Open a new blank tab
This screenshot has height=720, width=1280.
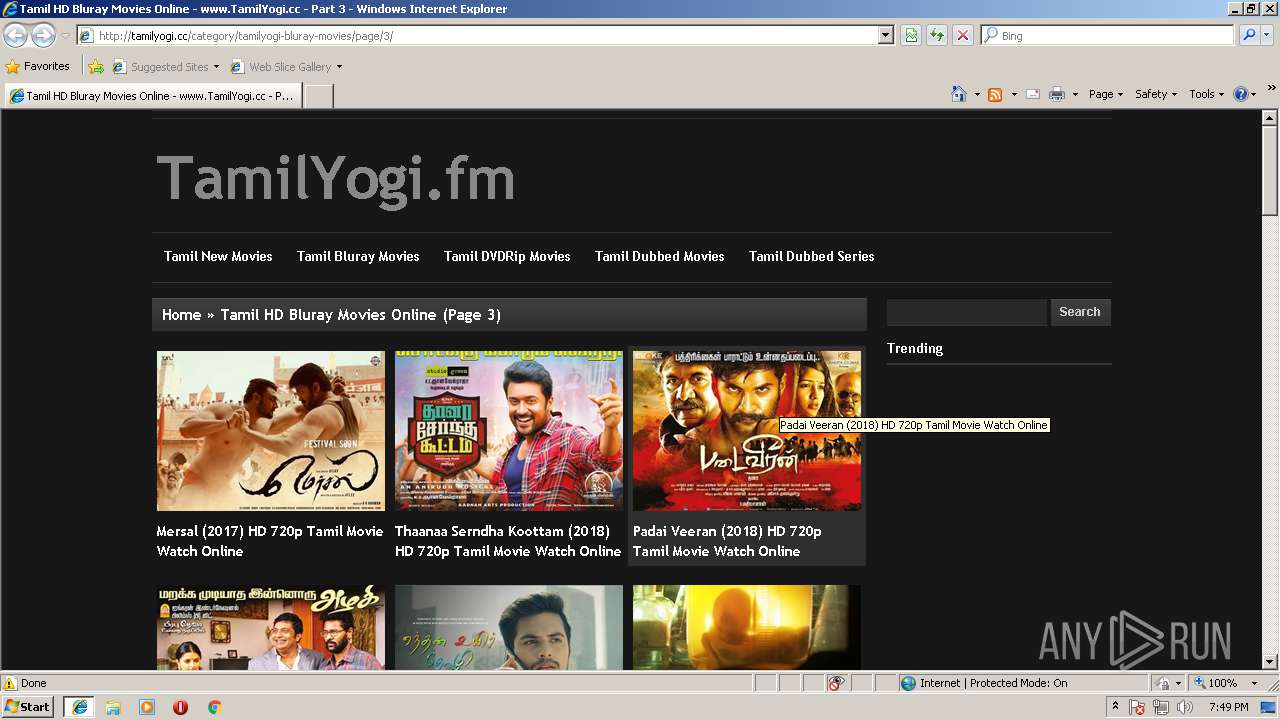(318, 96)
